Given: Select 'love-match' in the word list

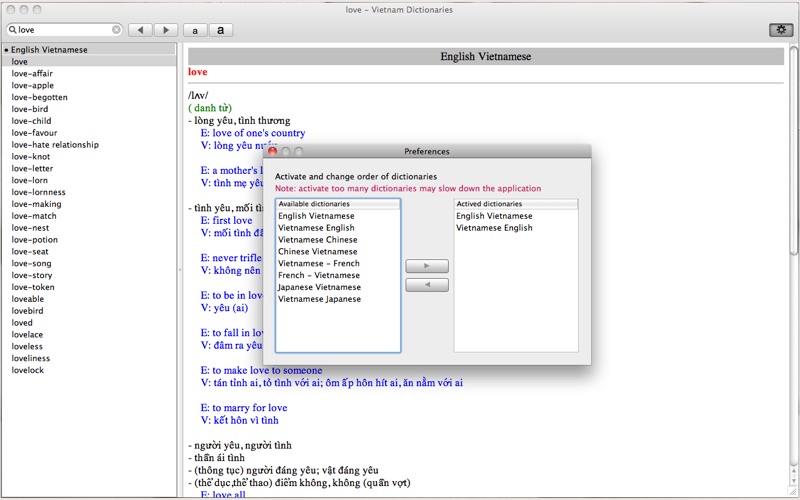Looking at the screenshot, I should coord(34,216).
